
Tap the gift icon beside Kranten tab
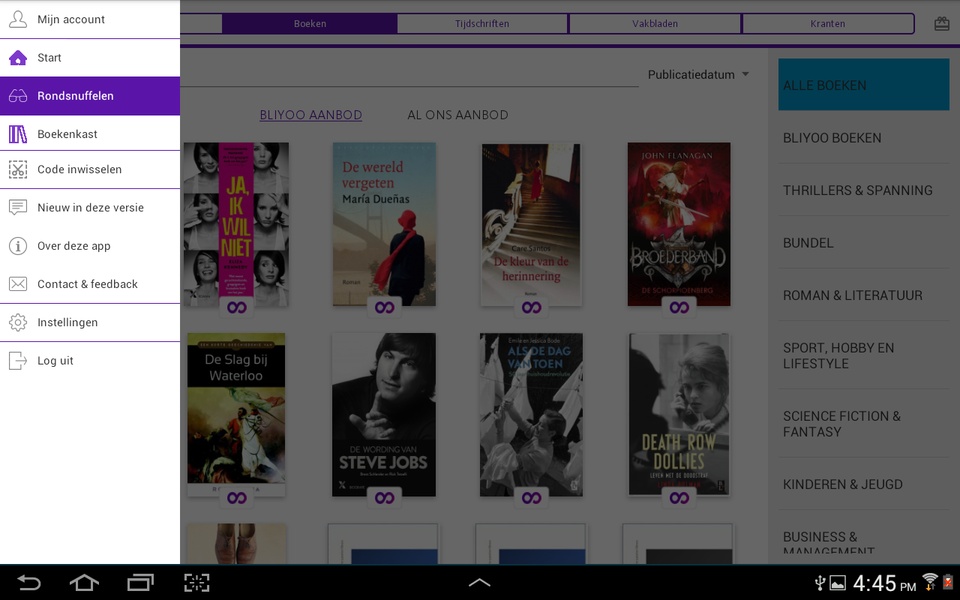942,24
